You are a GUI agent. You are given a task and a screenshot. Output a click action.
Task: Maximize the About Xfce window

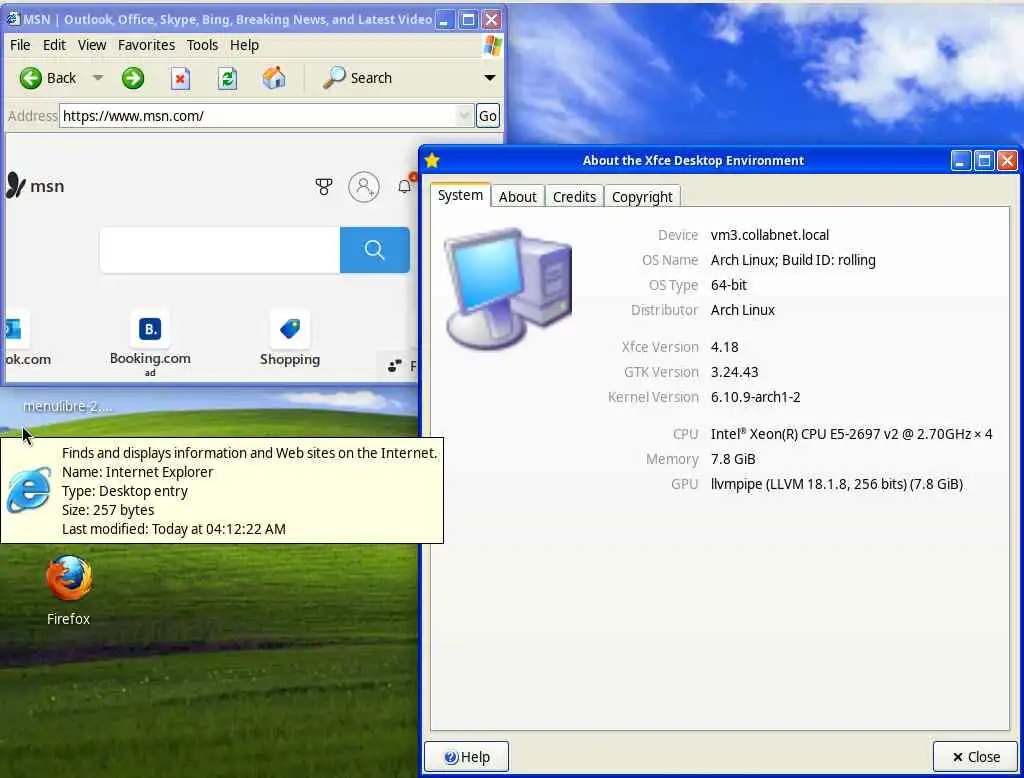pos(984,161)
